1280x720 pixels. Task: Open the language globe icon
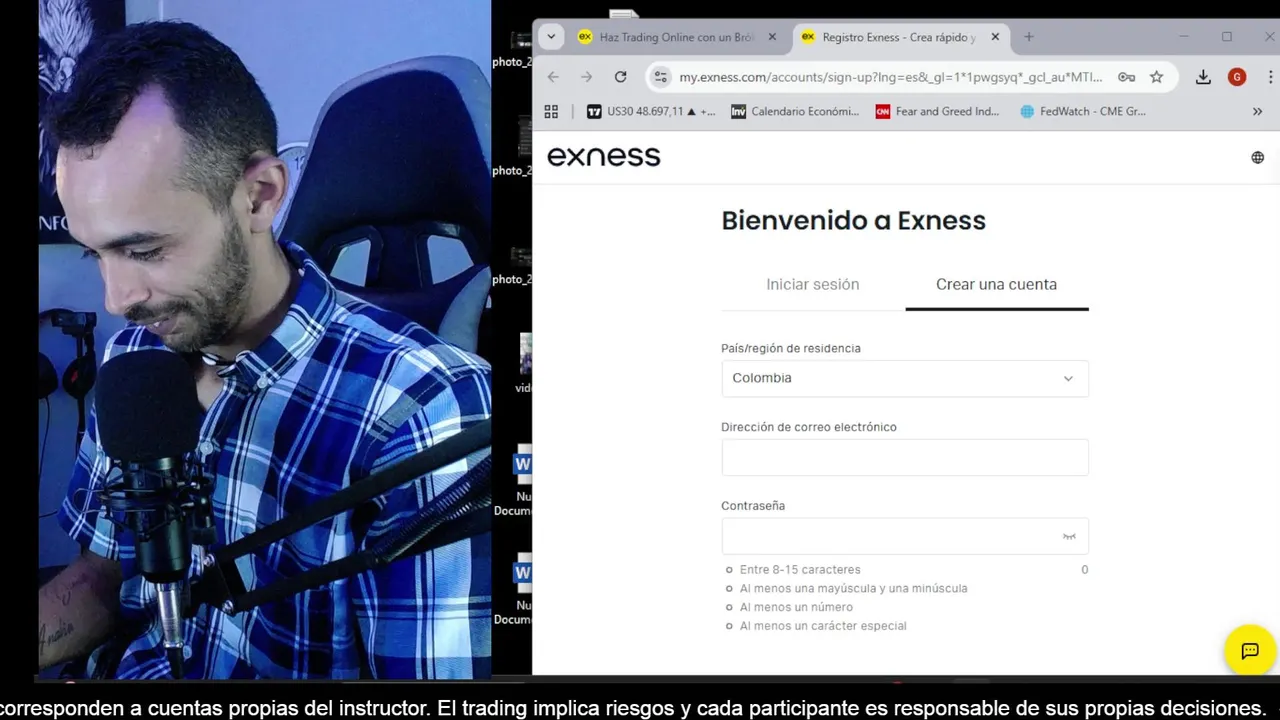[x=1257, y=157]
